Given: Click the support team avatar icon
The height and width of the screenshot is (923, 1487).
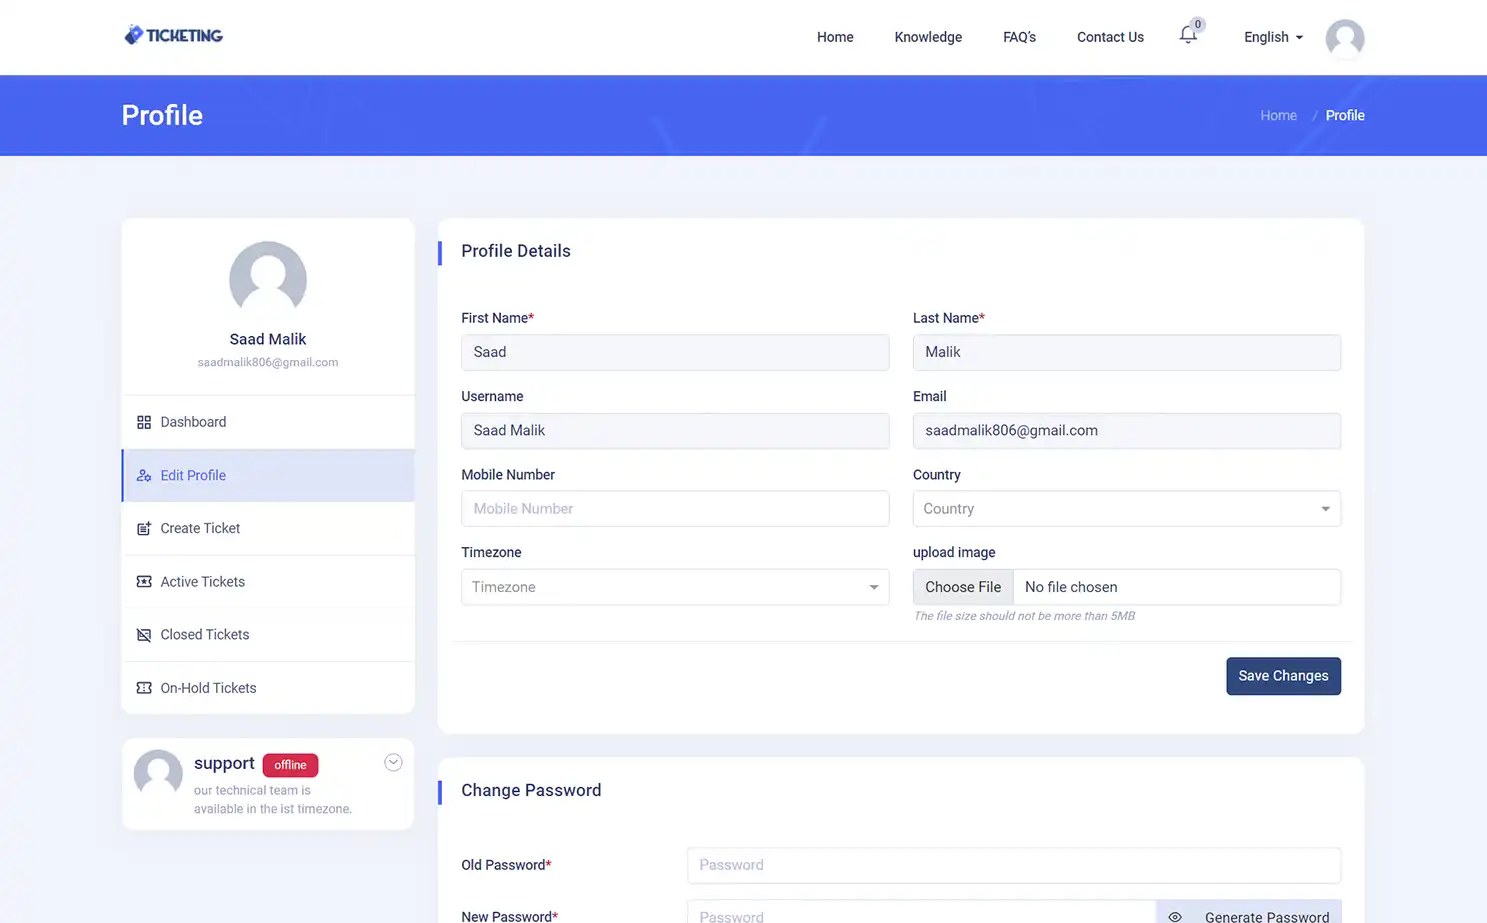Looking at the screenshot, I should pos(157,775).
